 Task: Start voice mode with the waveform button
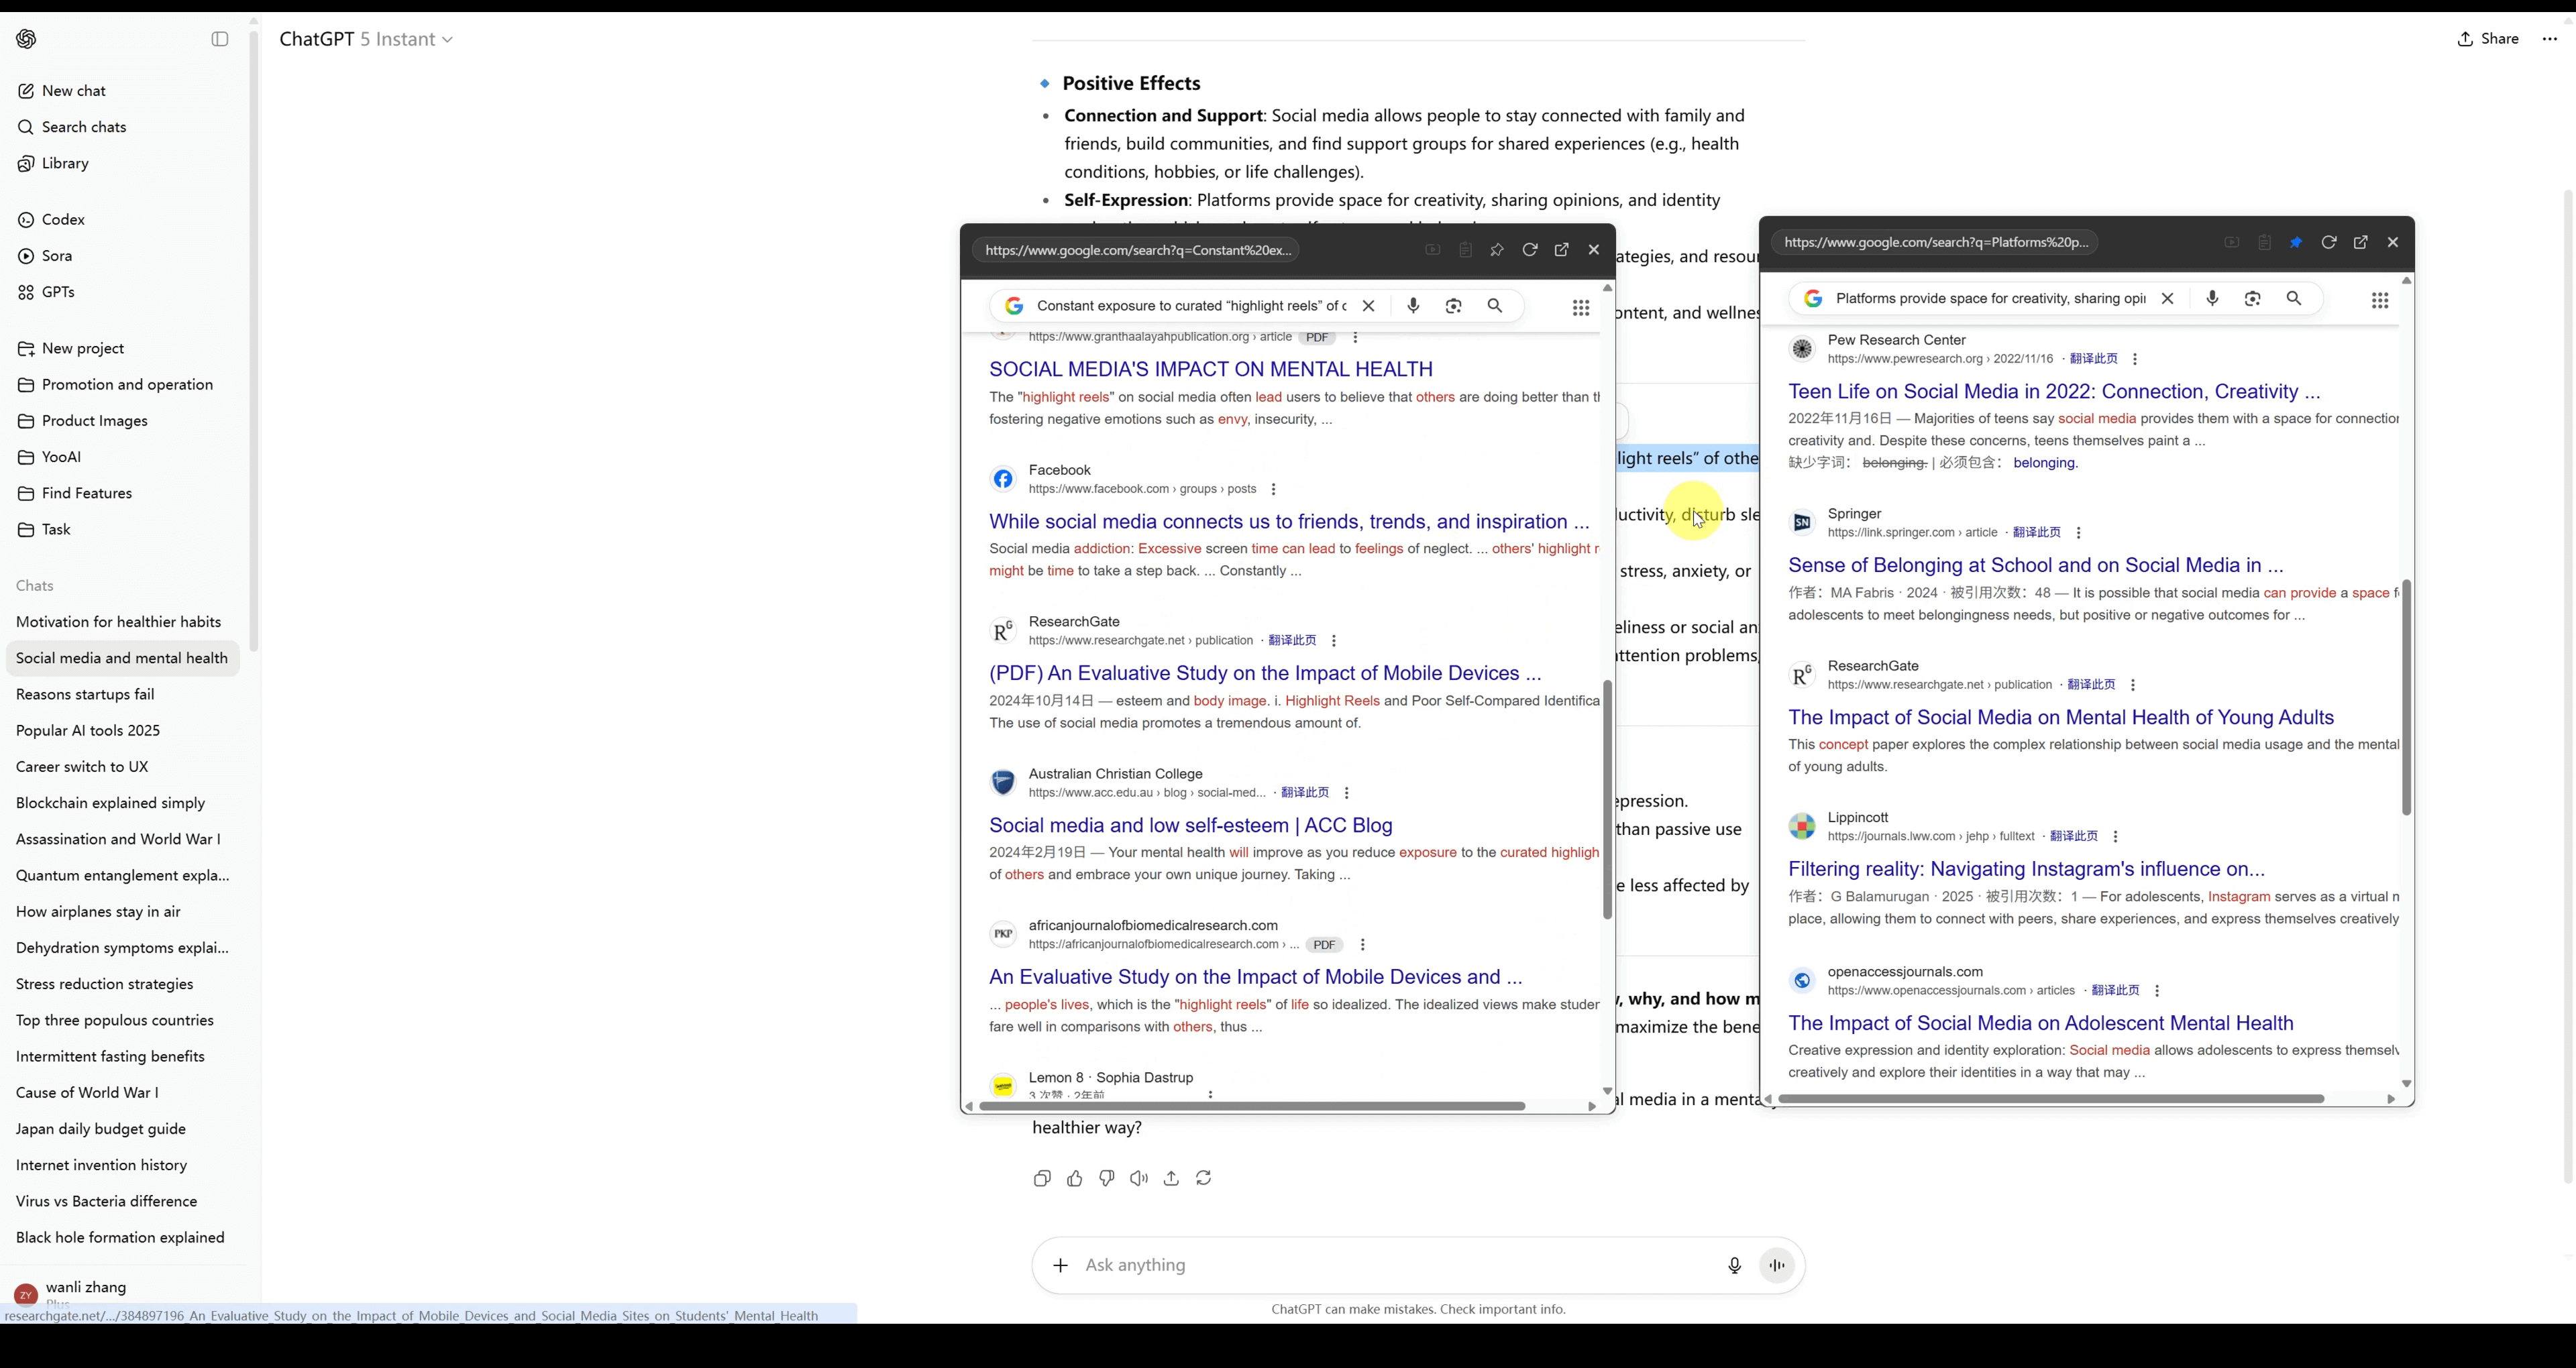point(1777,1265)
